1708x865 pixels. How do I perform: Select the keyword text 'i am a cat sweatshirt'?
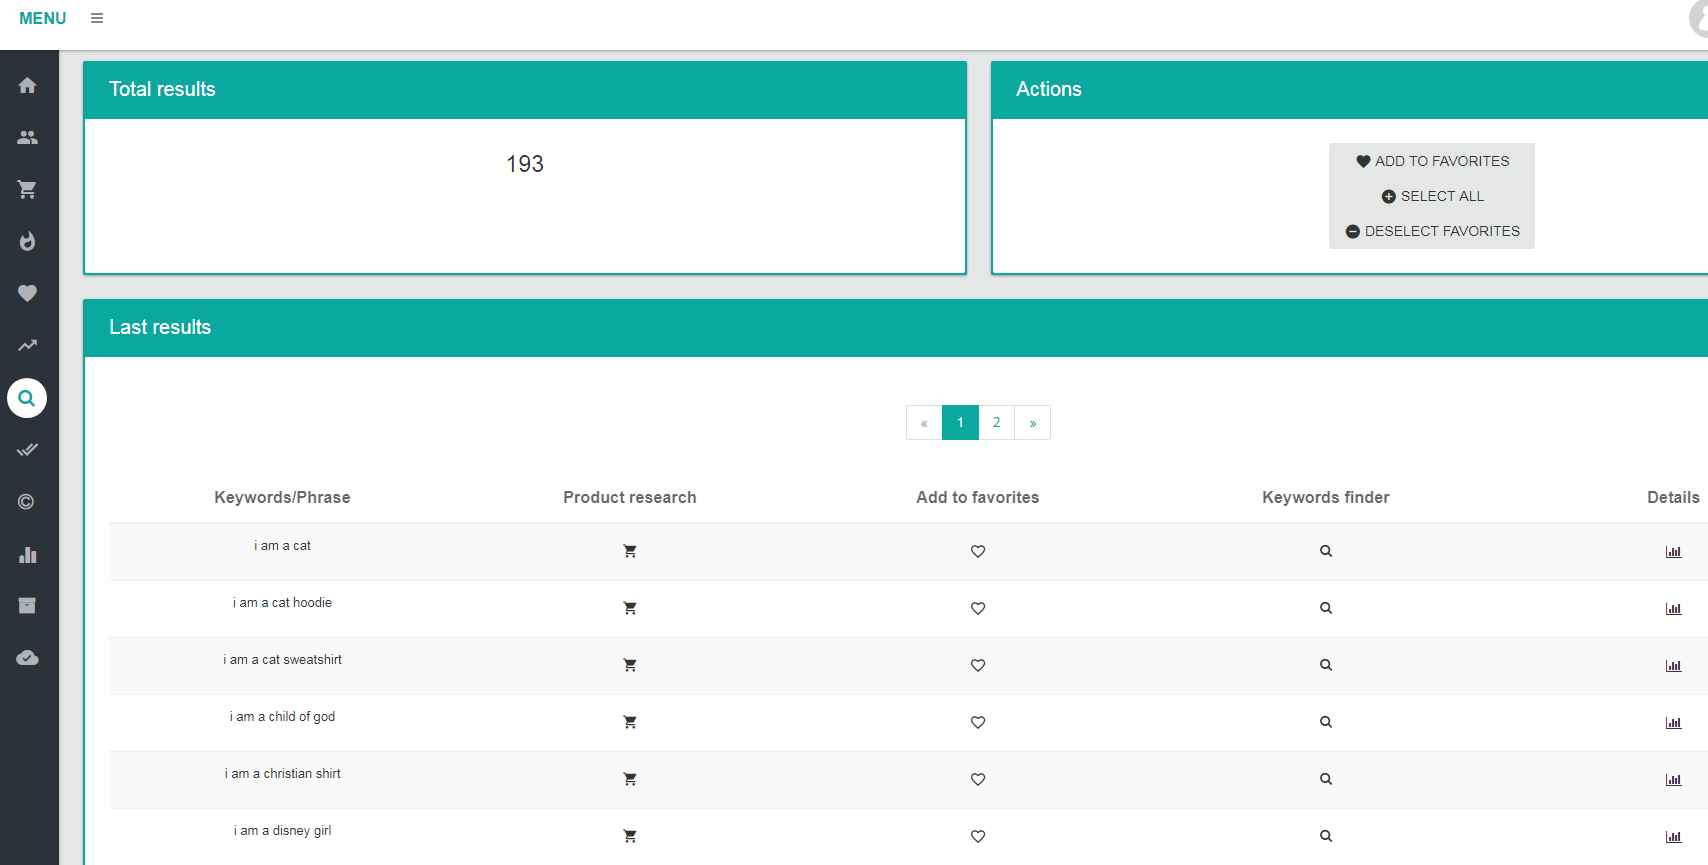(x=282, y=660)
